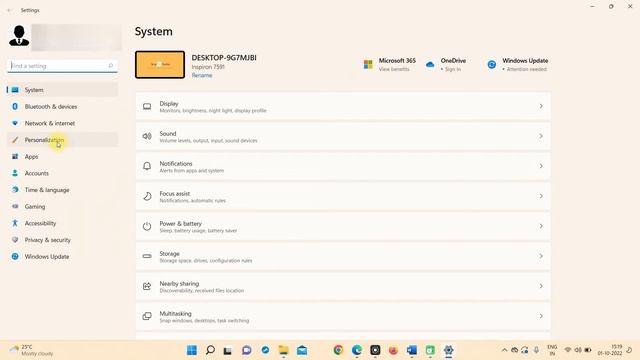Image resolution: width=640 pixels, height=360 pixels.
Task: Click the desktop wallpaper preview thumbnail
Action: [x=160, y=64]
